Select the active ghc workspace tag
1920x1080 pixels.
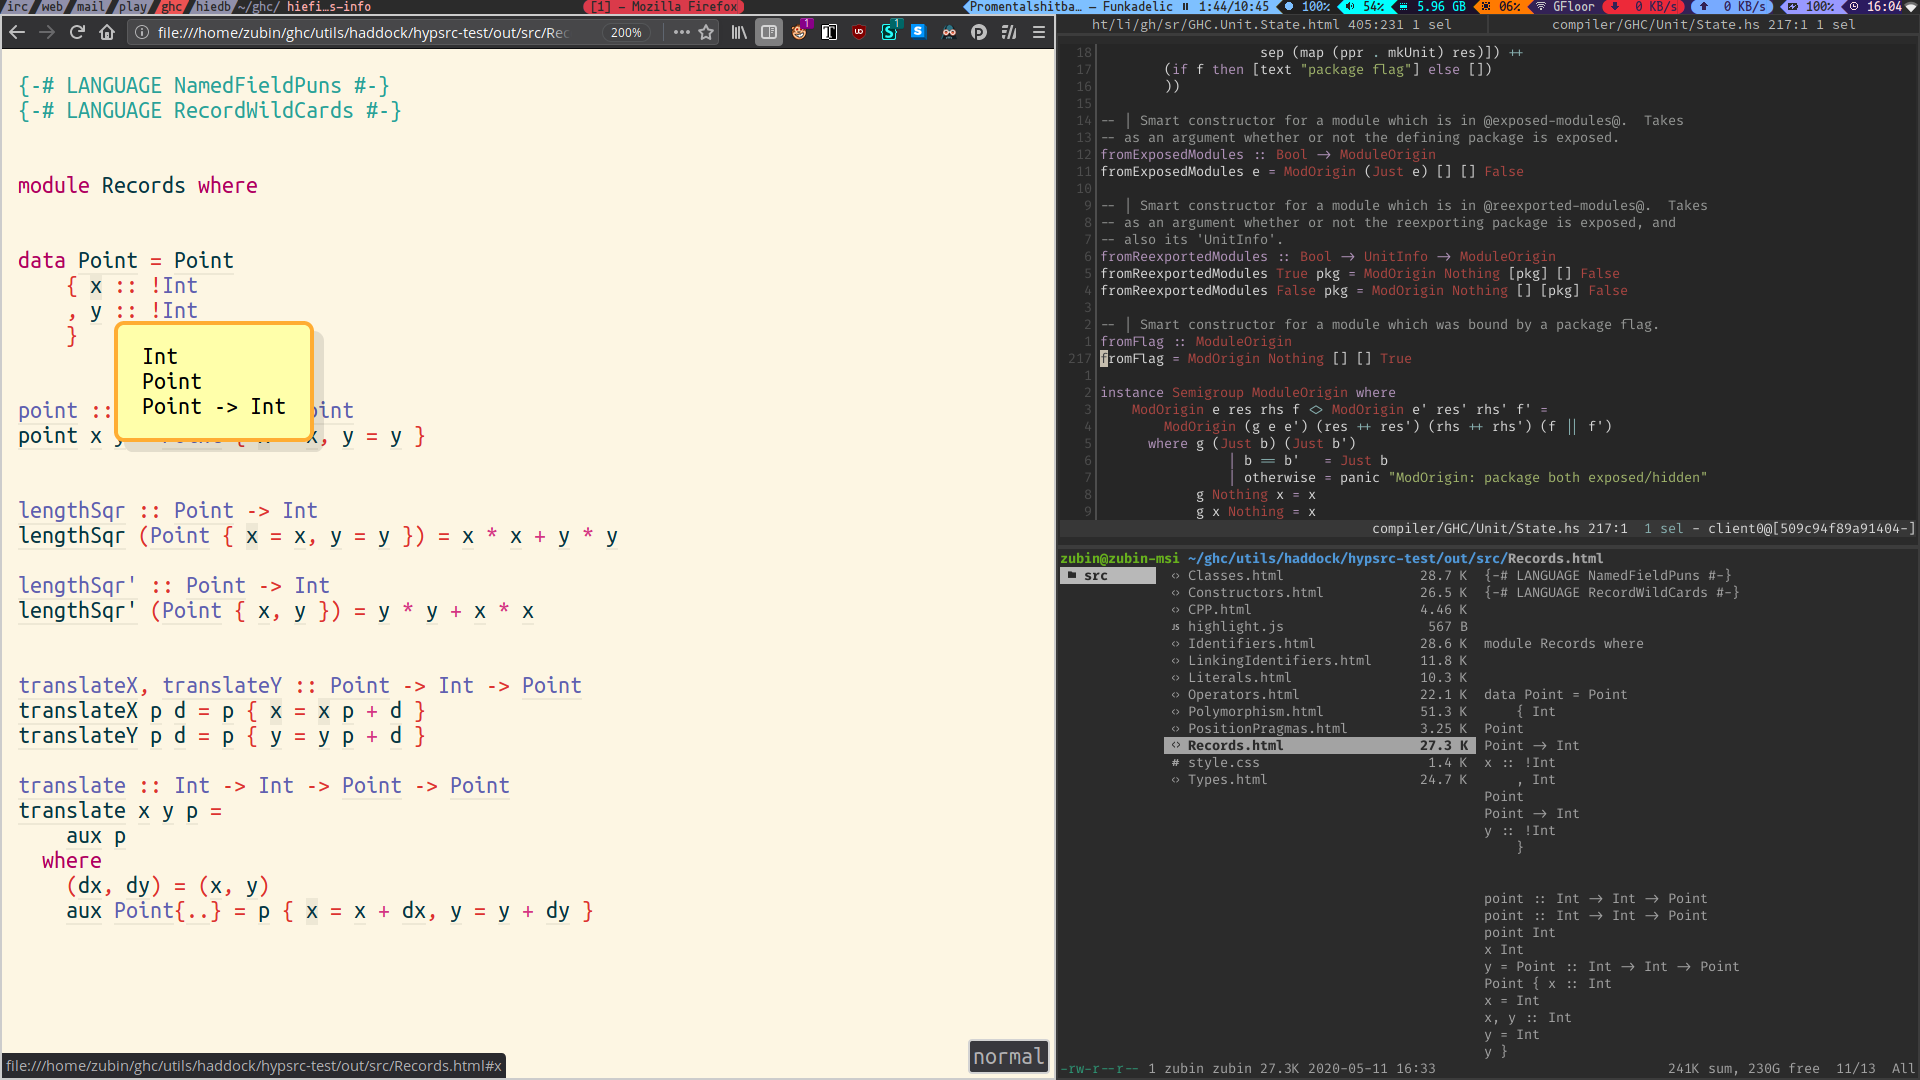pos(172,6)
